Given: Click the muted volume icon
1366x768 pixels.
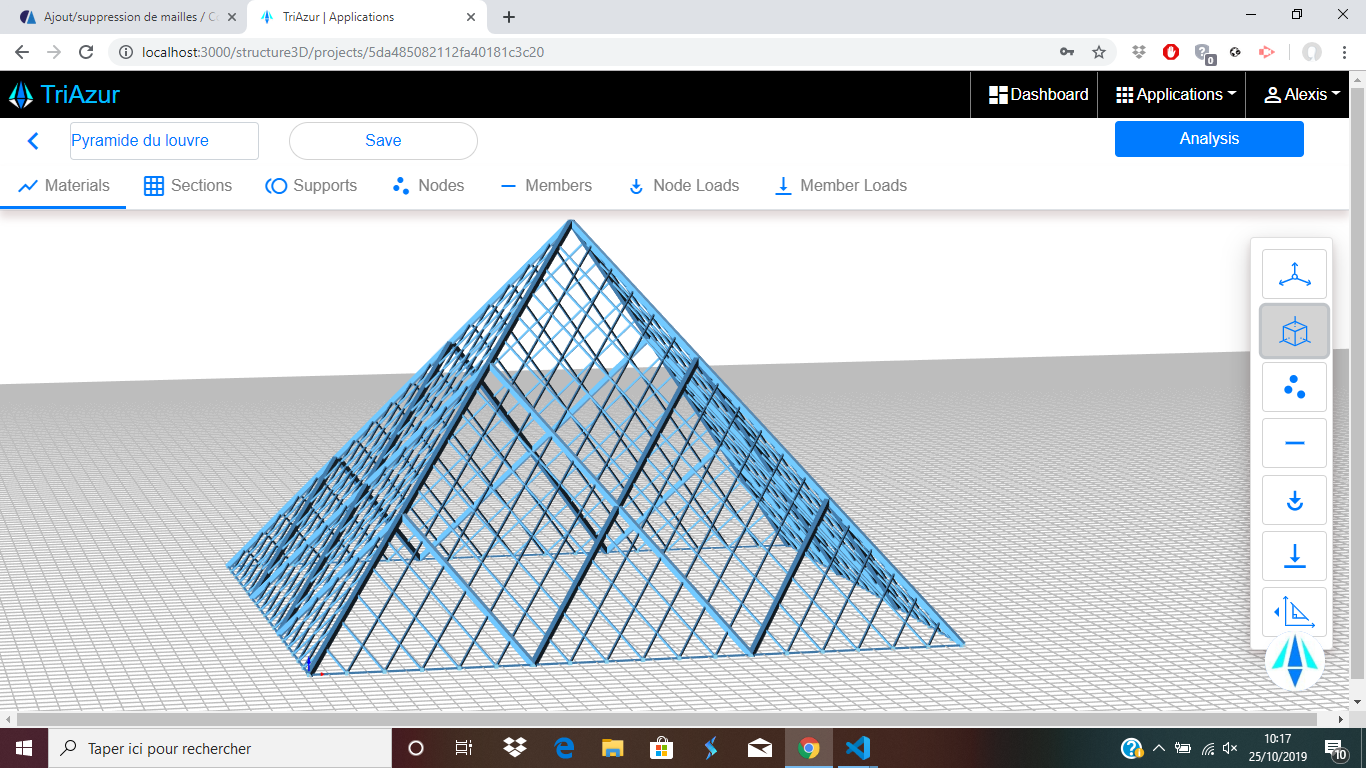Looking at the screenshot, I should coord(1231,748).
